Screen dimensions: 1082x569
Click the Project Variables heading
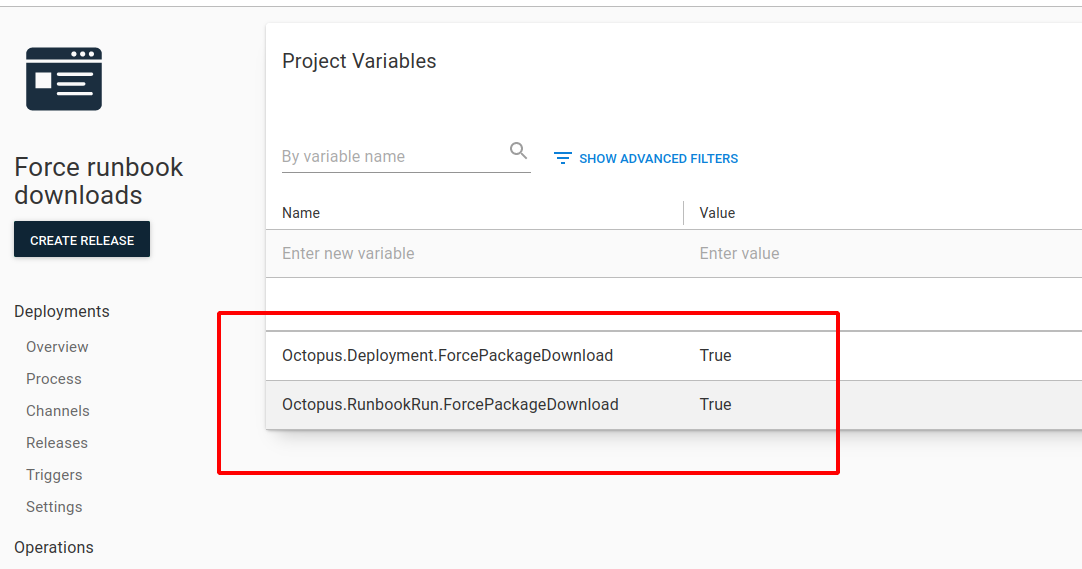[x=359, y=61]
